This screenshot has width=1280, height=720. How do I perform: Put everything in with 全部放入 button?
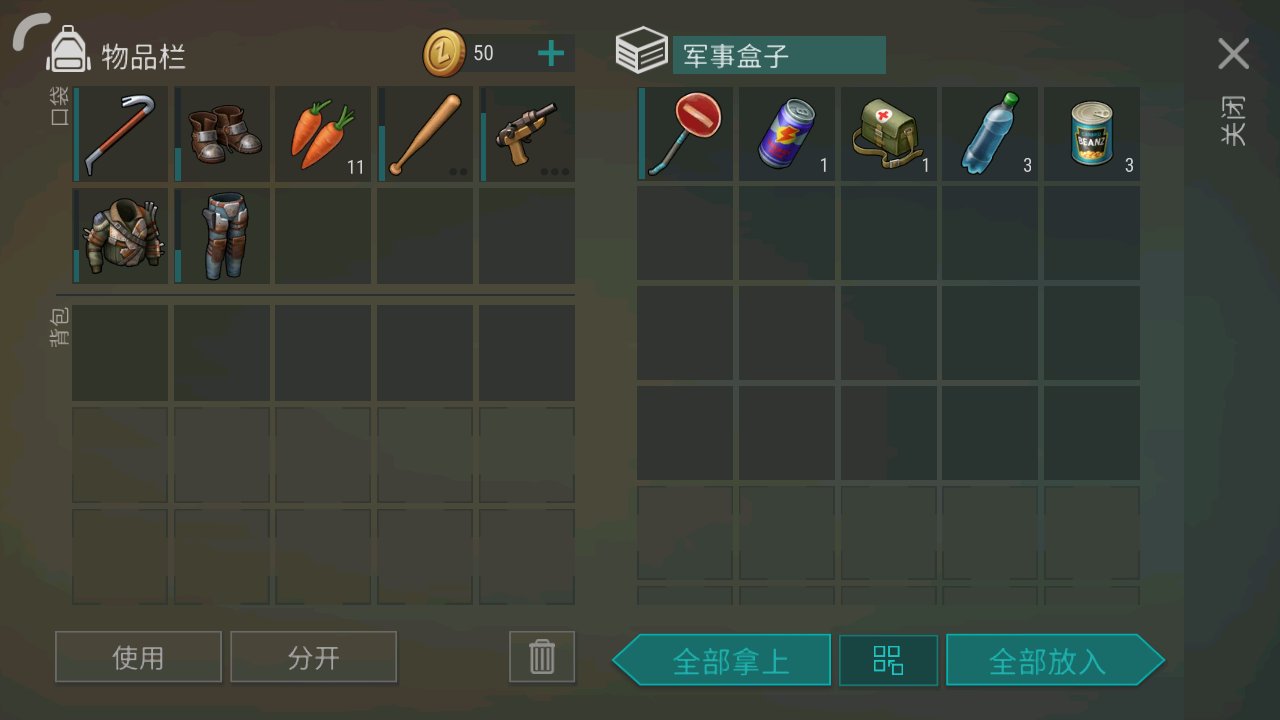coord(1056,660)
